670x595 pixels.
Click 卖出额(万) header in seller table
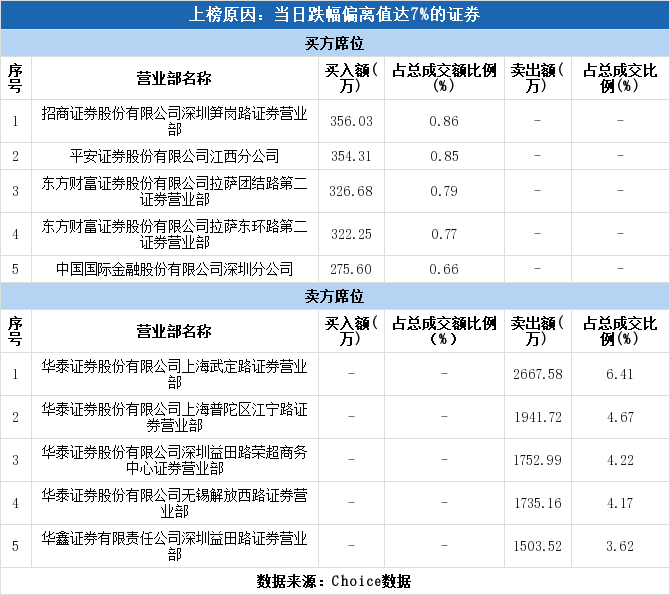click(x=538, y=332)
